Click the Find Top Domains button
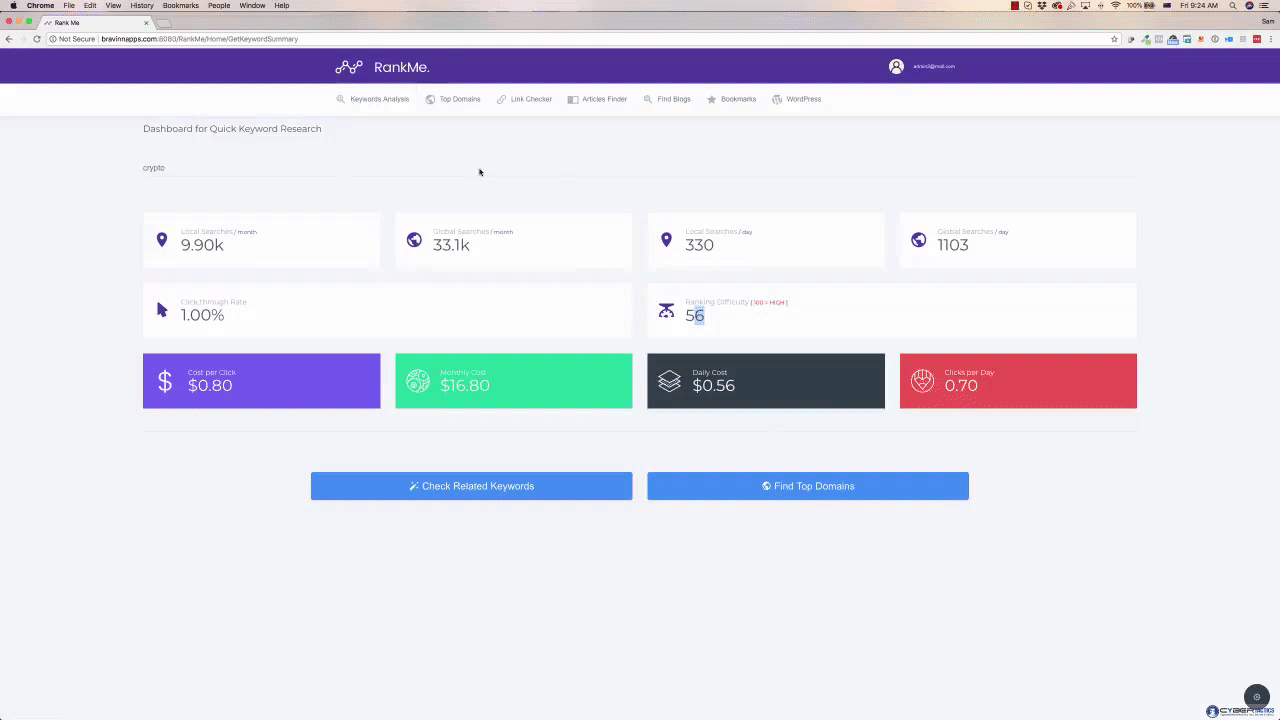 pos(808,486)
